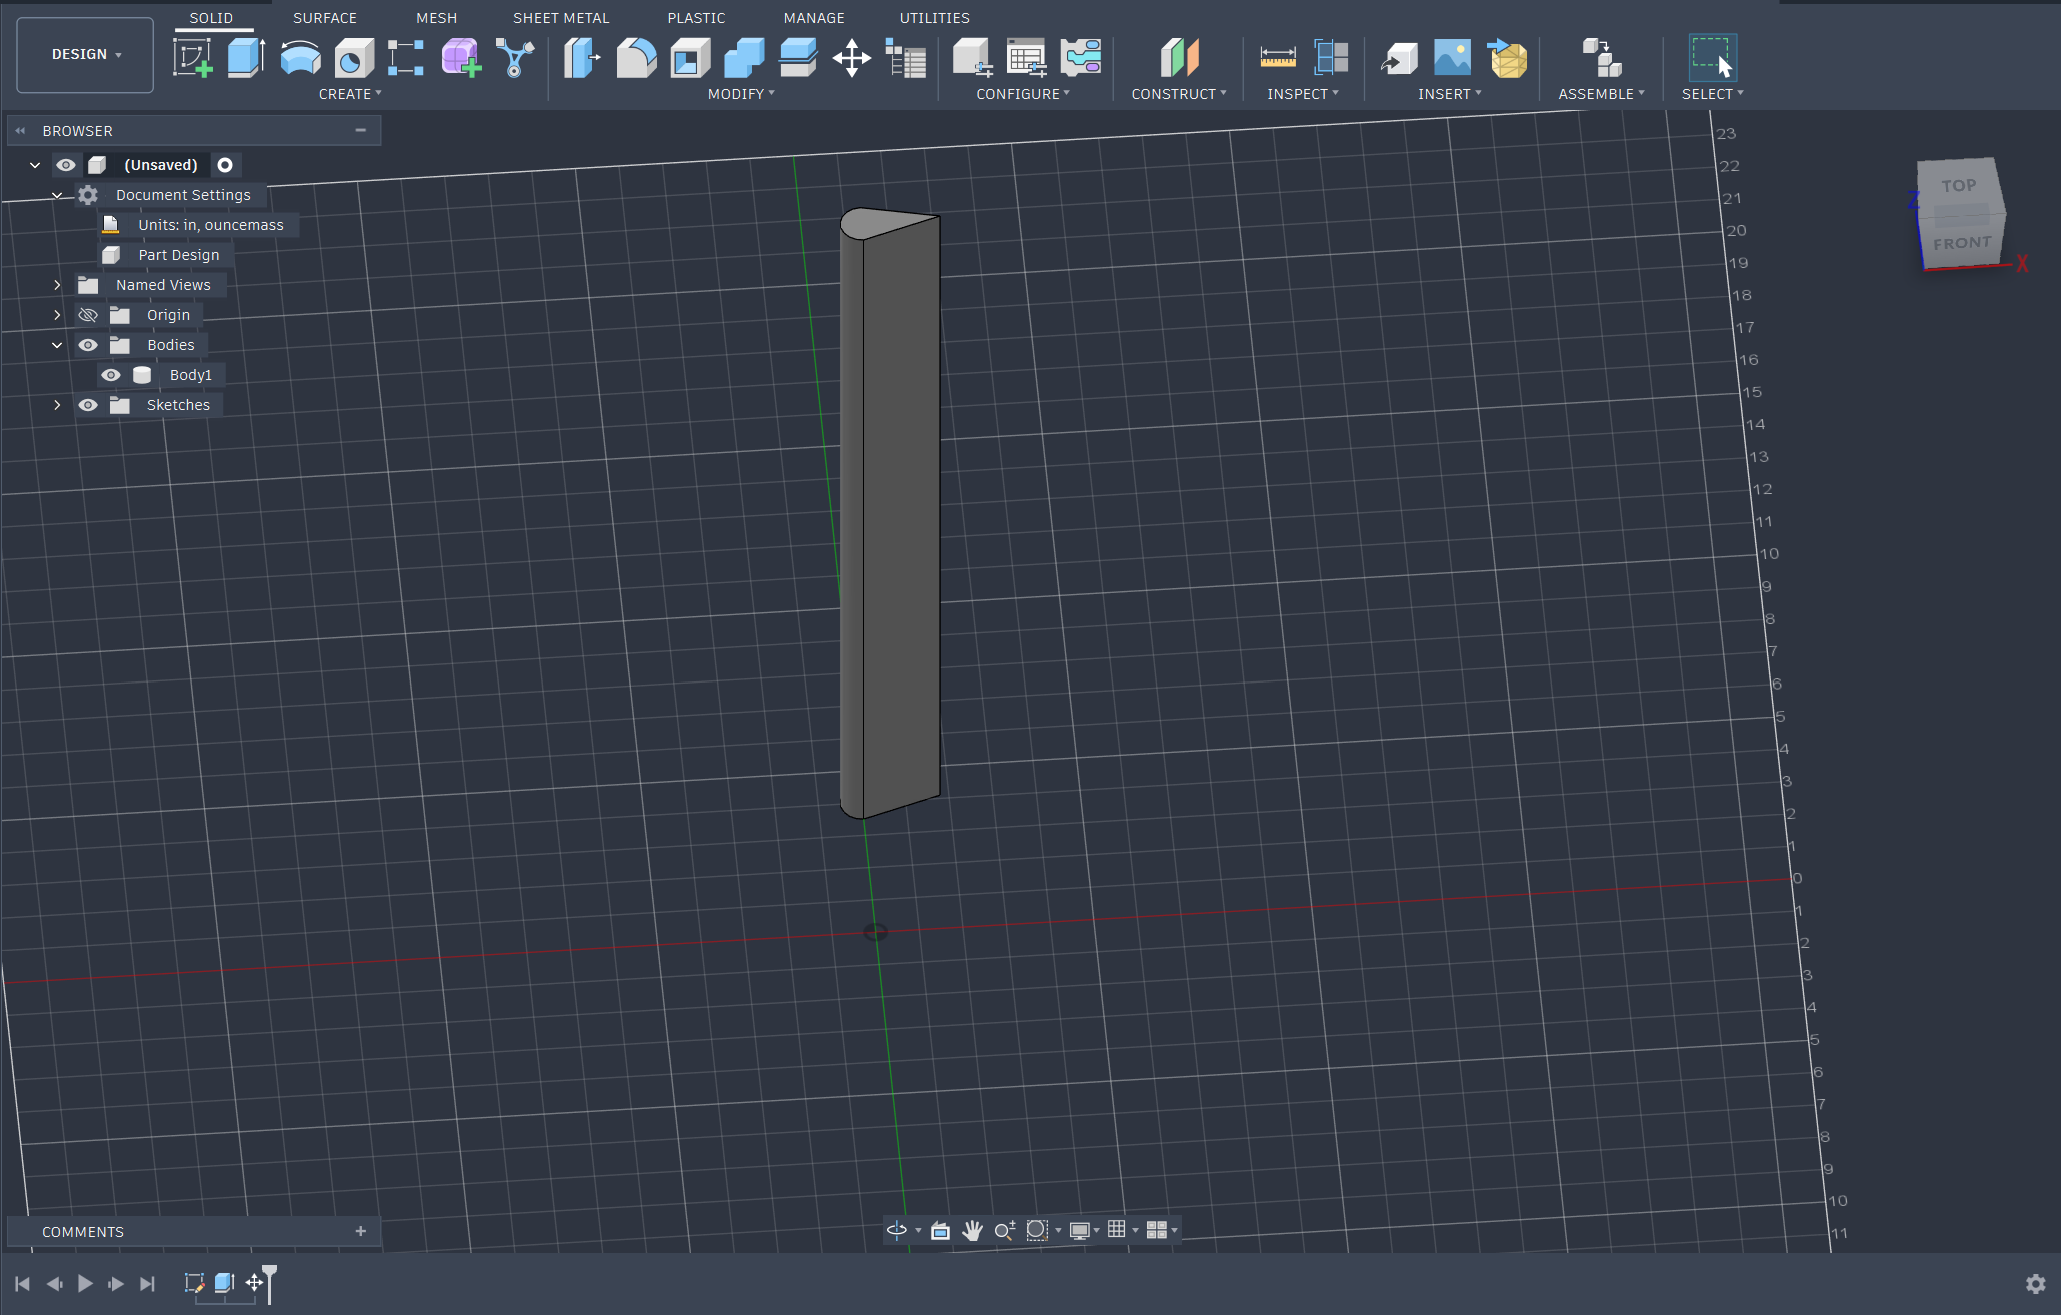Viewport: 2061px width, 1315px height.
Task: Select the Press Pull tool
Action: click(x=582, y=58)
